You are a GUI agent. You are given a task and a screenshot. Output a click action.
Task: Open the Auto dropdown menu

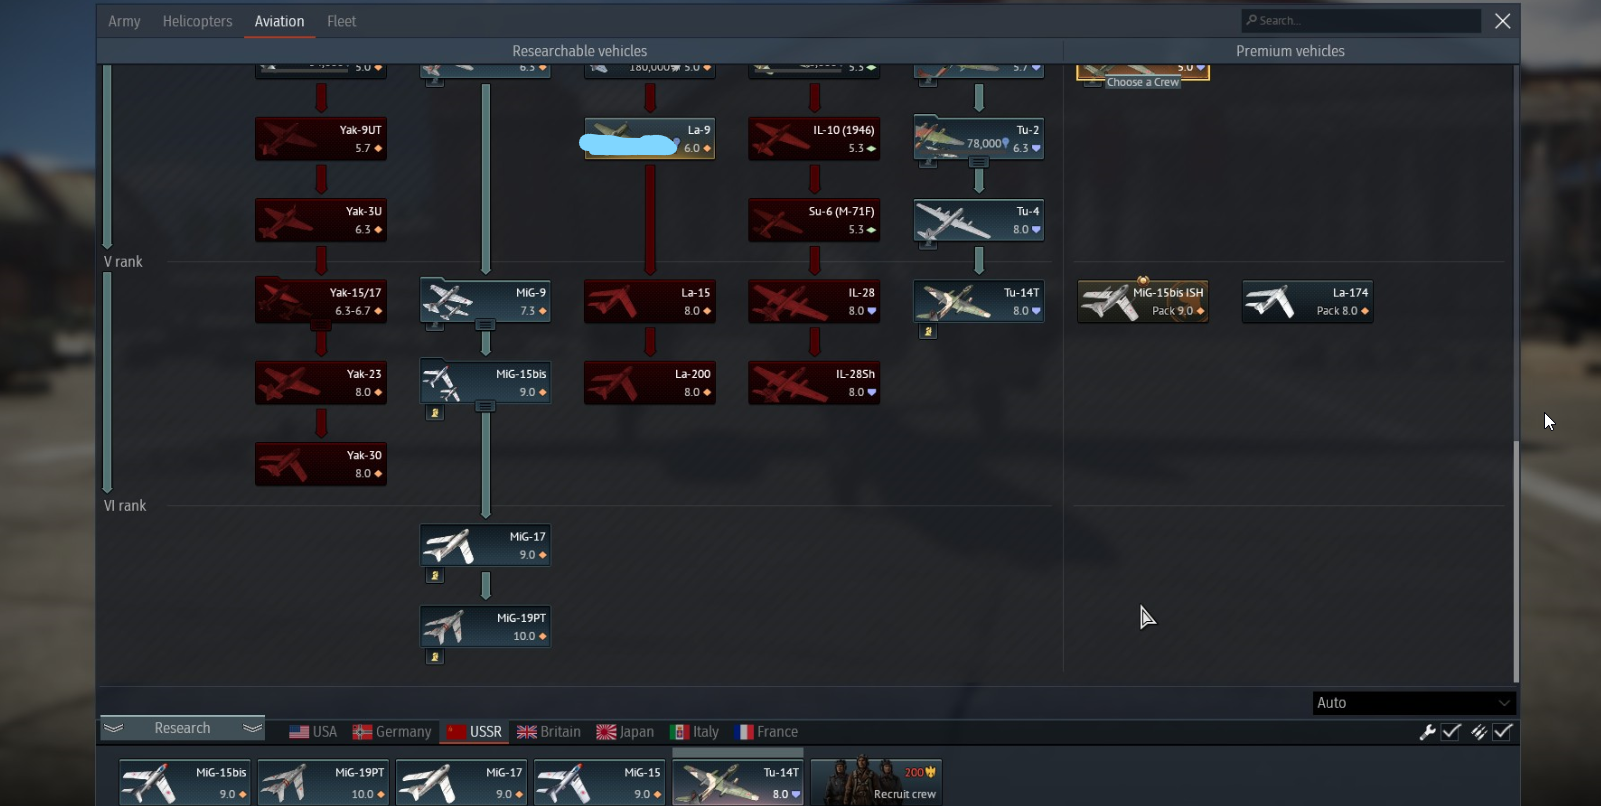(x=1414, y=703)
